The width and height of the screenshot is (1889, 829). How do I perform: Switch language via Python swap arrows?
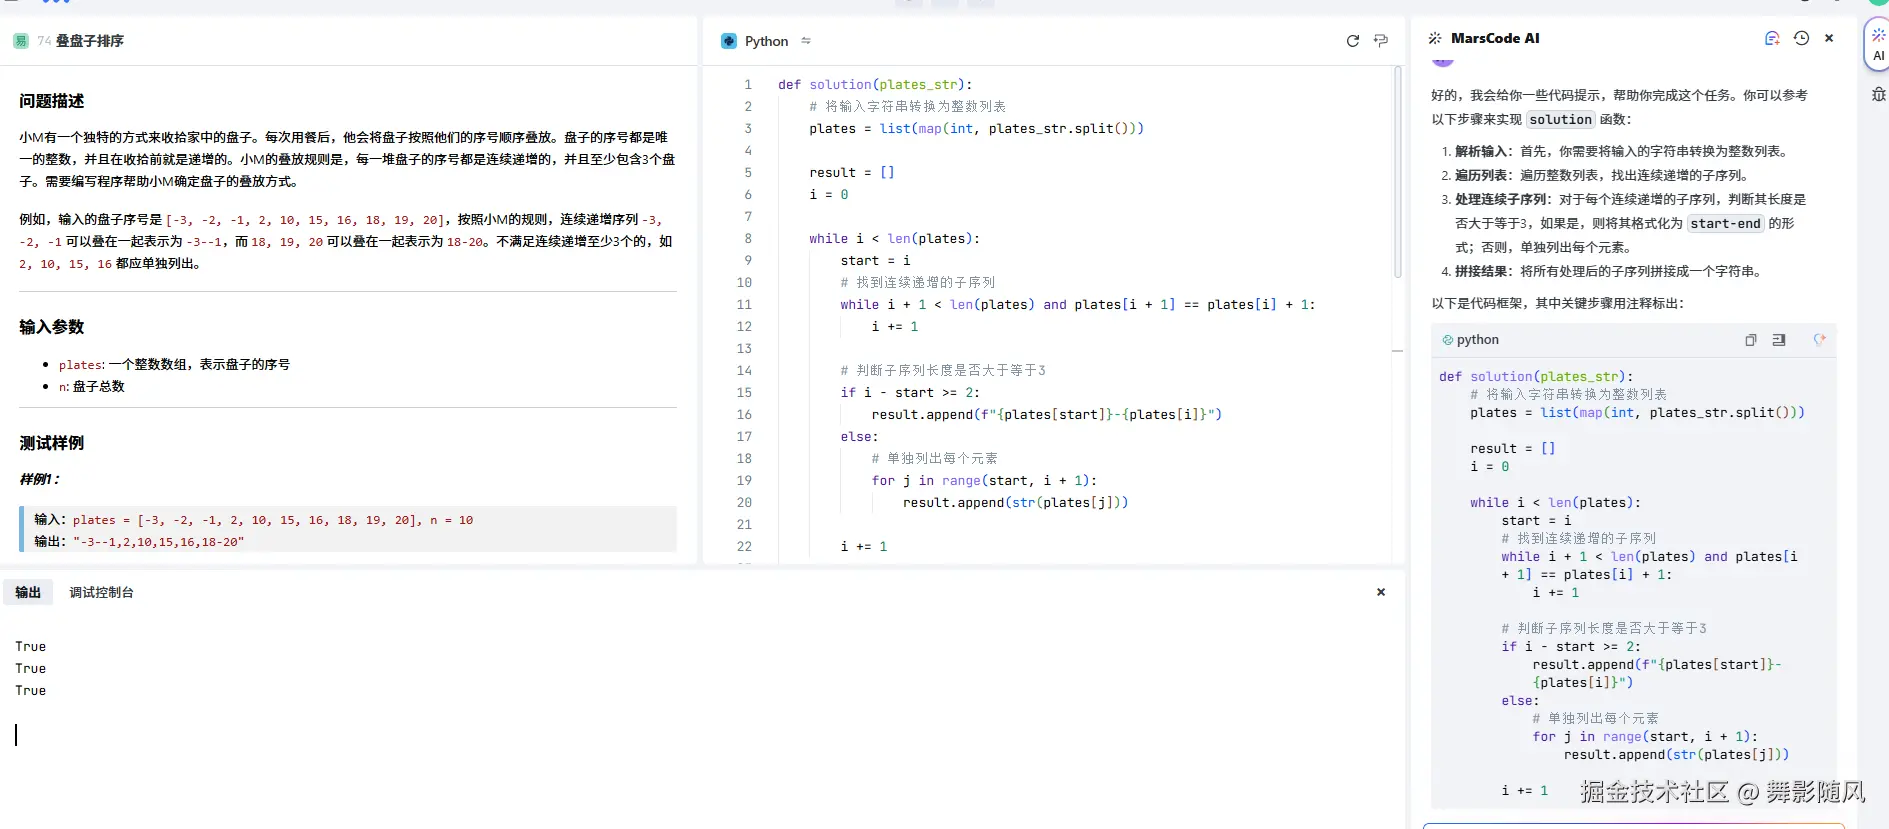[x=806, y=41]
